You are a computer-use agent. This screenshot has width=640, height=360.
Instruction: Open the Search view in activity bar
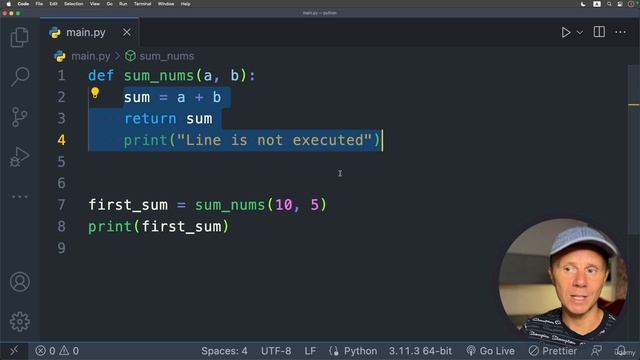pos(20,76)
